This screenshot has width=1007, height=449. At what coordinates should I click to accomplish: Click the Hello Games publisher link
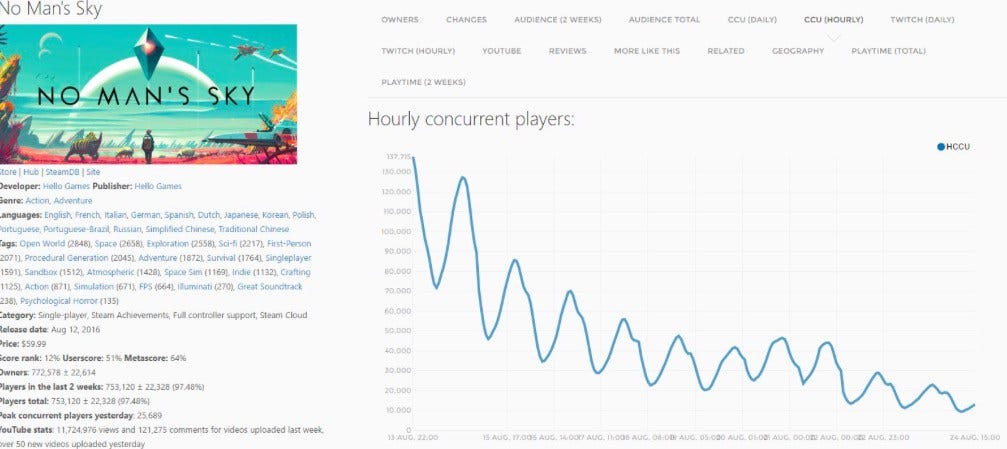158,186
